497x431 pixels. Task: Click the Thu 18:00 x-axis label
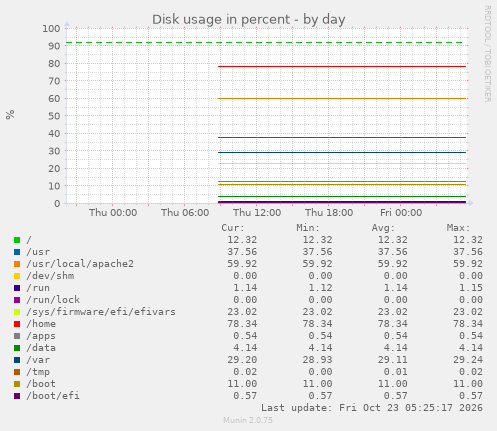point(329,213)
